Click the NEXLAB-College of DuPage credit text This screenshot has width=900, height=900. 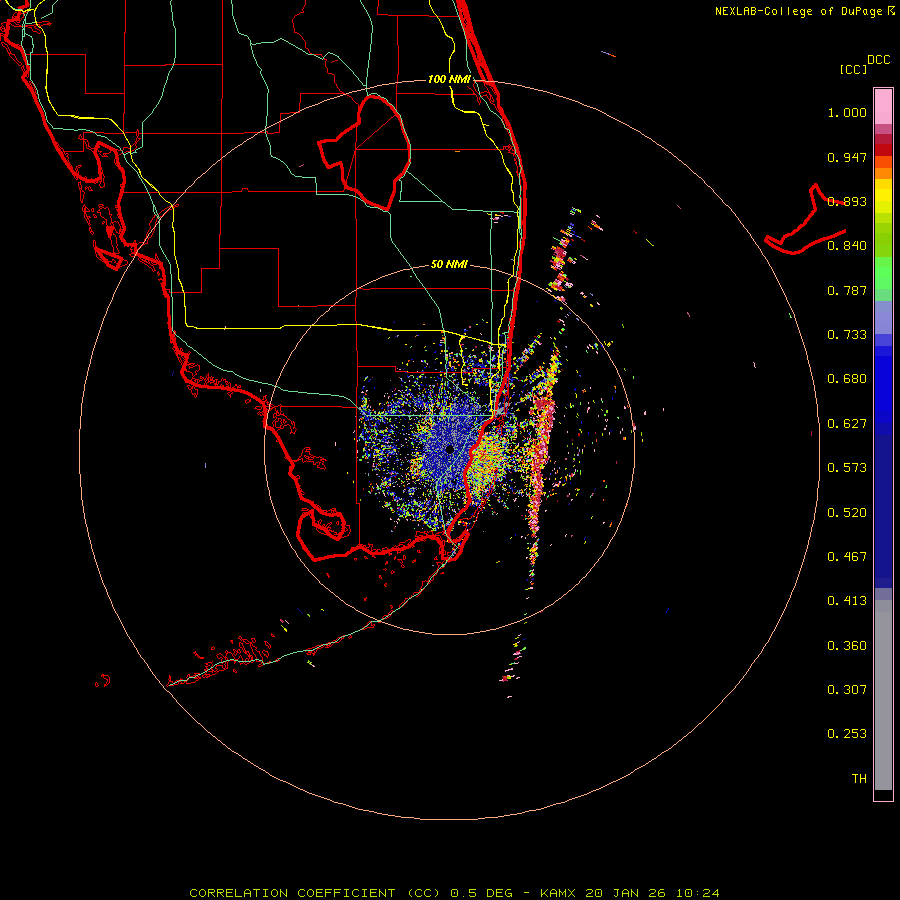[804, 11]
